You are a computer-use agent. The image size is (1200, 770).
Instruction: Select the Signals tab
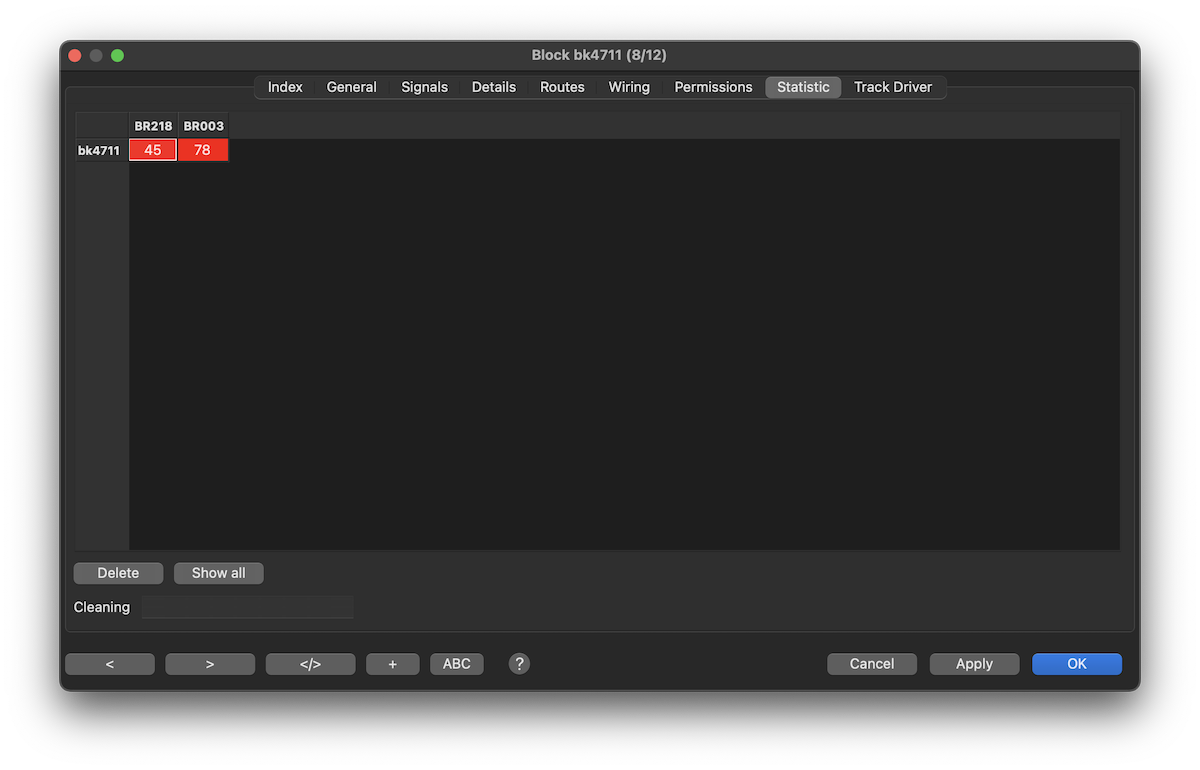424,87
